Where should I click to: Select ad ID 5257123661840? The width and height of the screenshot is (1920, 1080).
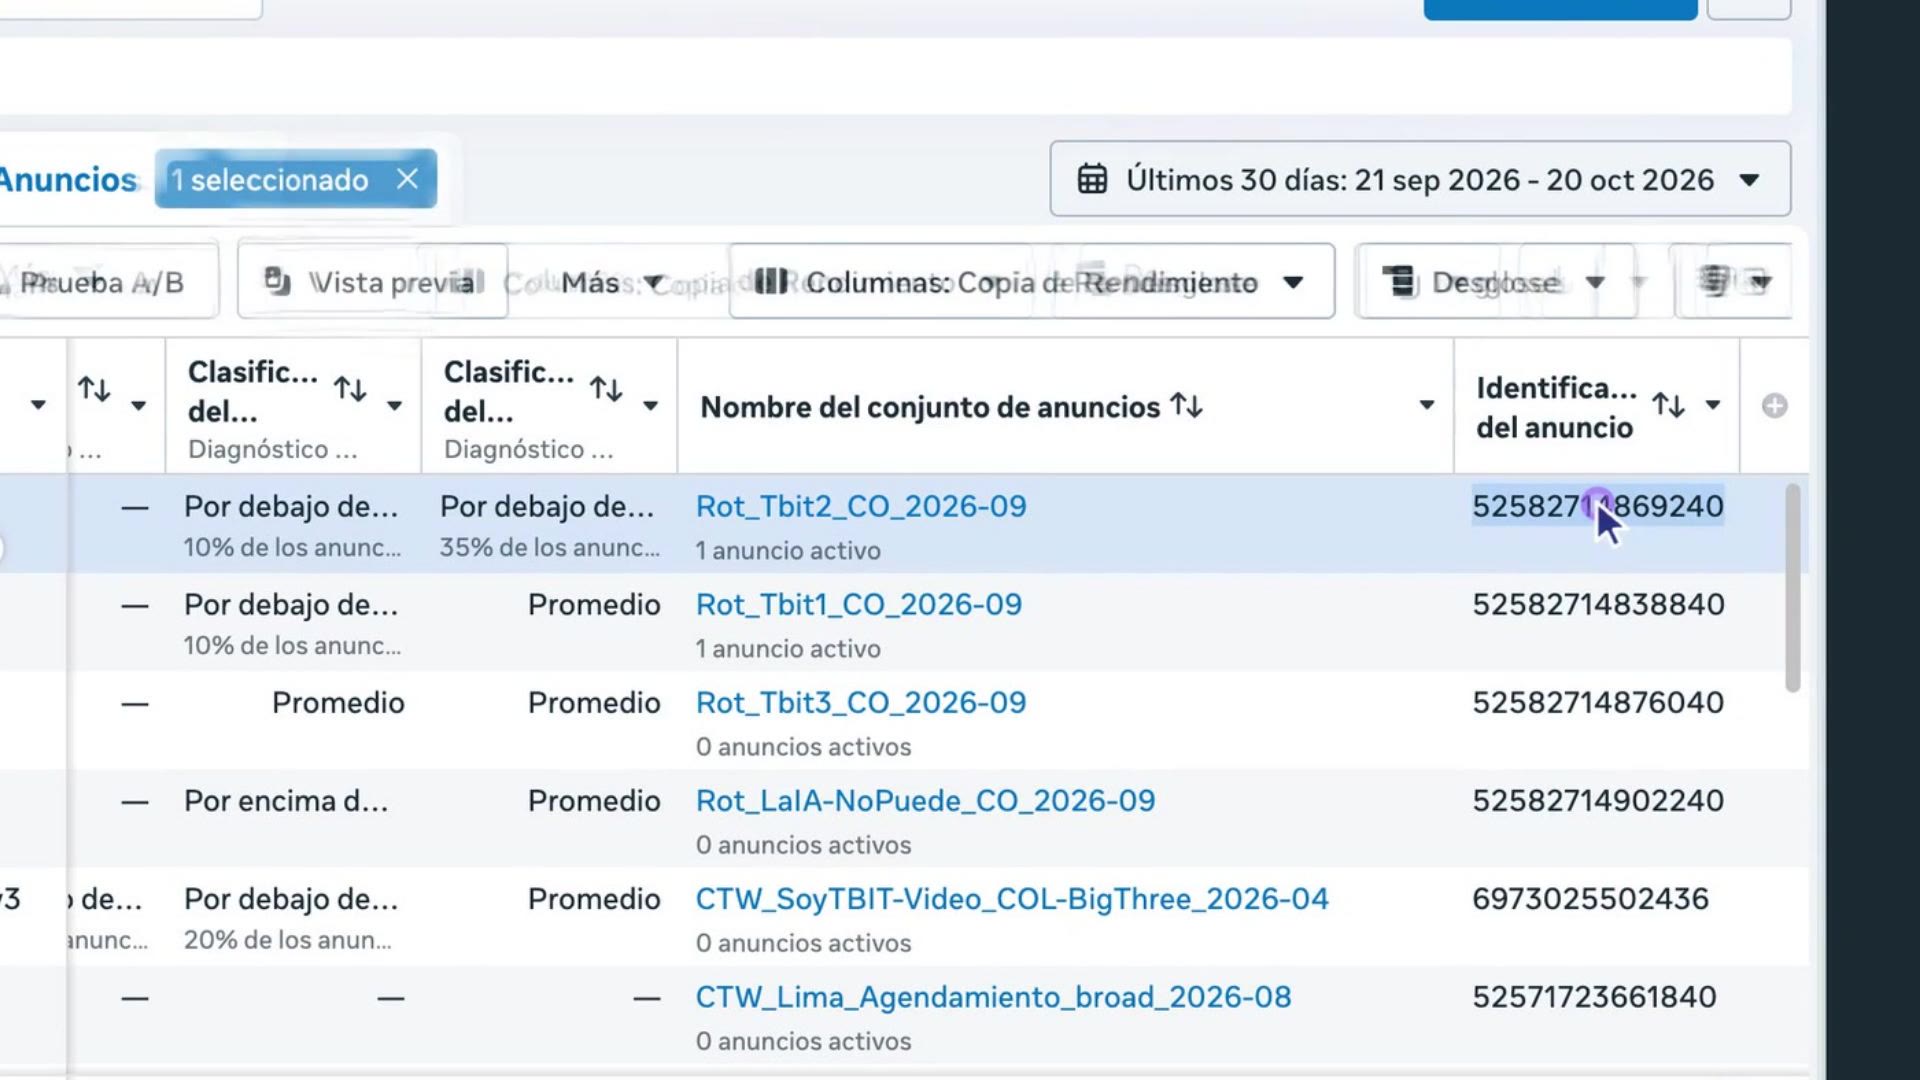1594,996
